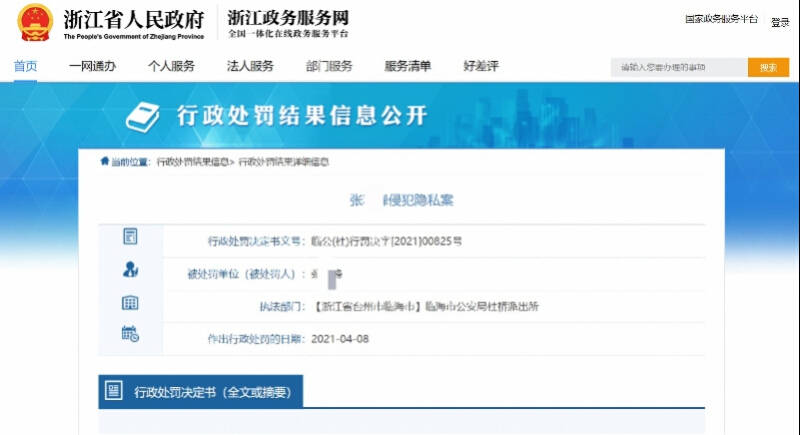Click the list icon in 行政处罚决定书 header

(x=114, y=391)
